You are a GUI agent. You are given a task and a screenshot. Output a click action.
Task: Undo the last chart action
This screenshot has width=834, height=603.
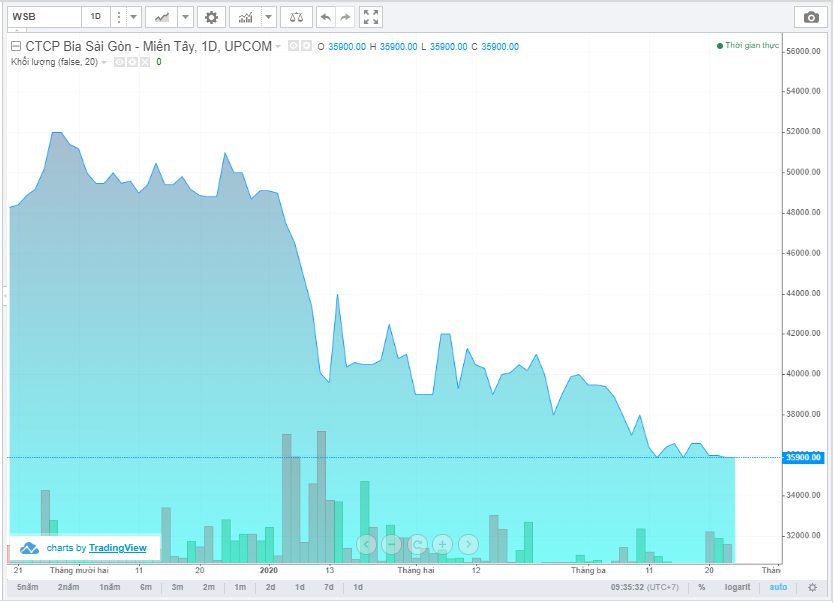326,17
